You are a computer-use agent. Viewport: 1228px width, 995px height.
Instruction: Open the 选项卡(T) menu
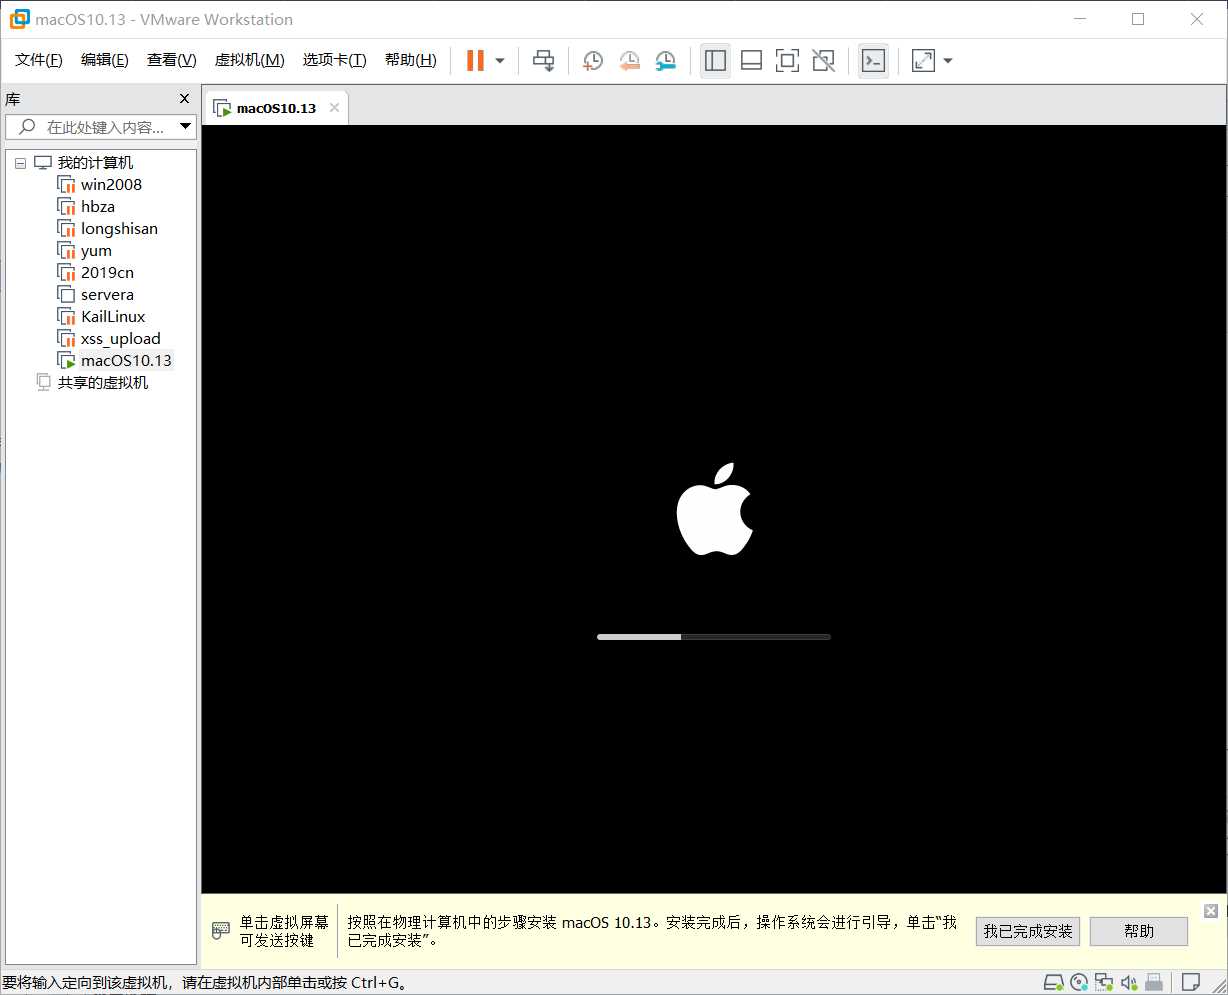pyautogui.click(x=335, y=60)
